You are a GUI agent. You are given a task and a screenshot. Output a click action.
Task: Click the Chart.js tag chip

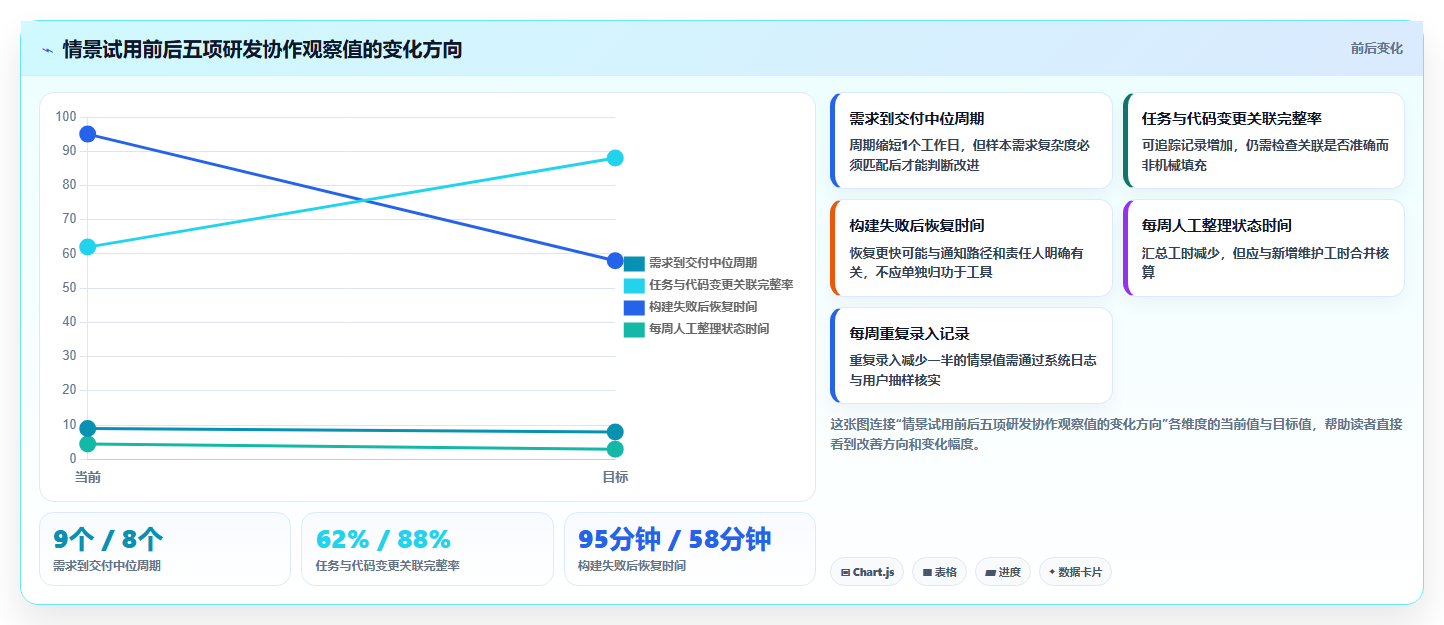pyautogui.click(x=867, y=572)
